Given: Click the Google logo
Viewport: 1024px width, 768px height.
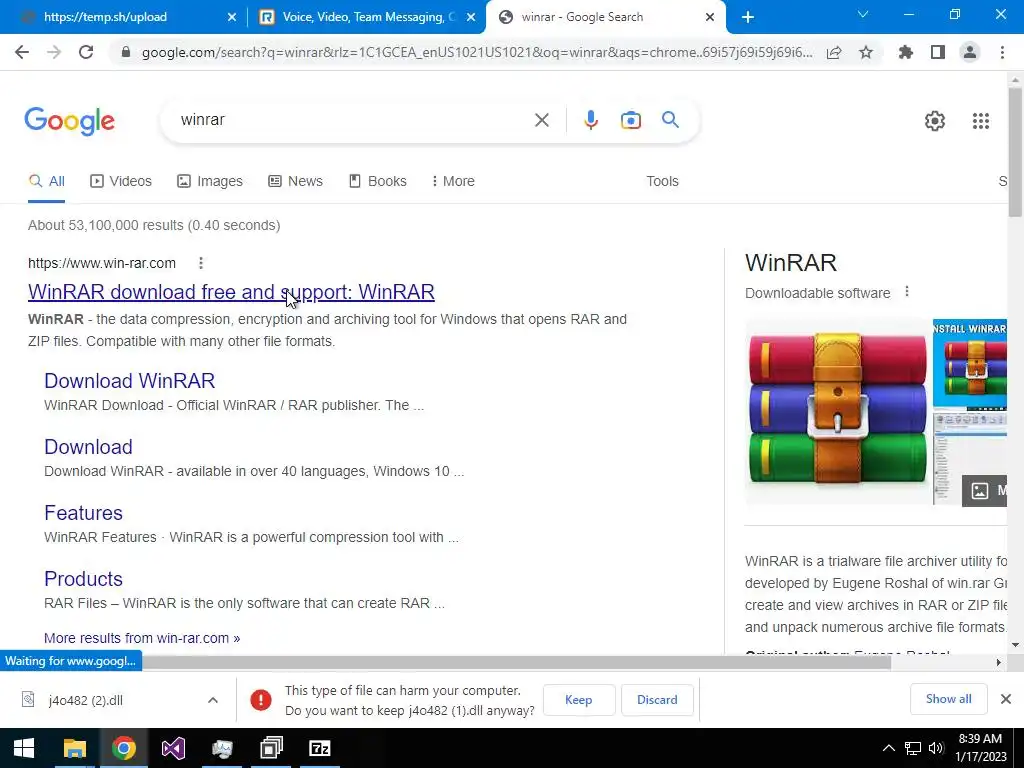Looking at the screenshot, I should (x=69, y=121).
